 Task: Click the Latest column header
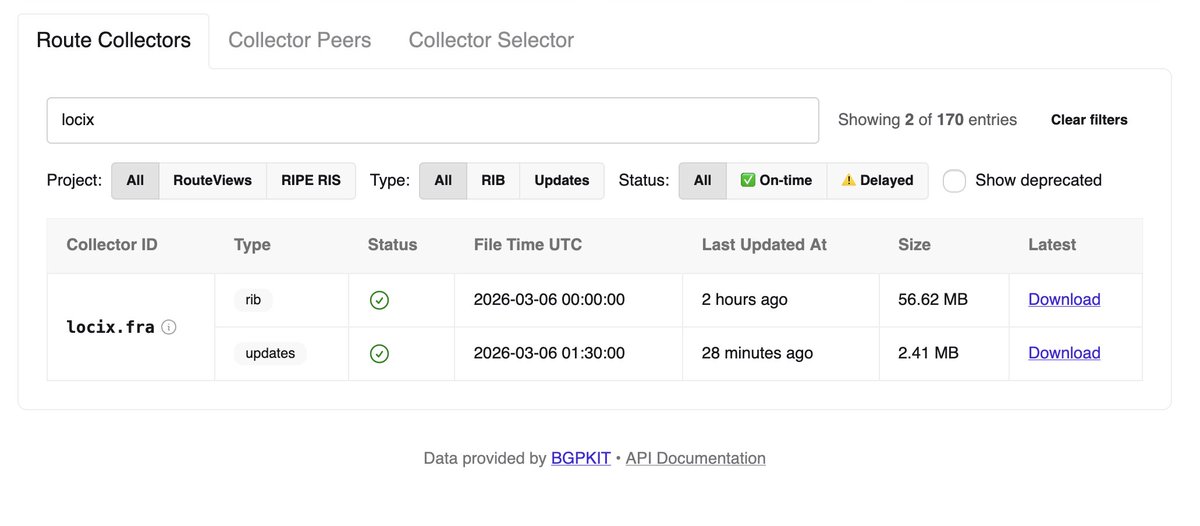pos(1052,245)
